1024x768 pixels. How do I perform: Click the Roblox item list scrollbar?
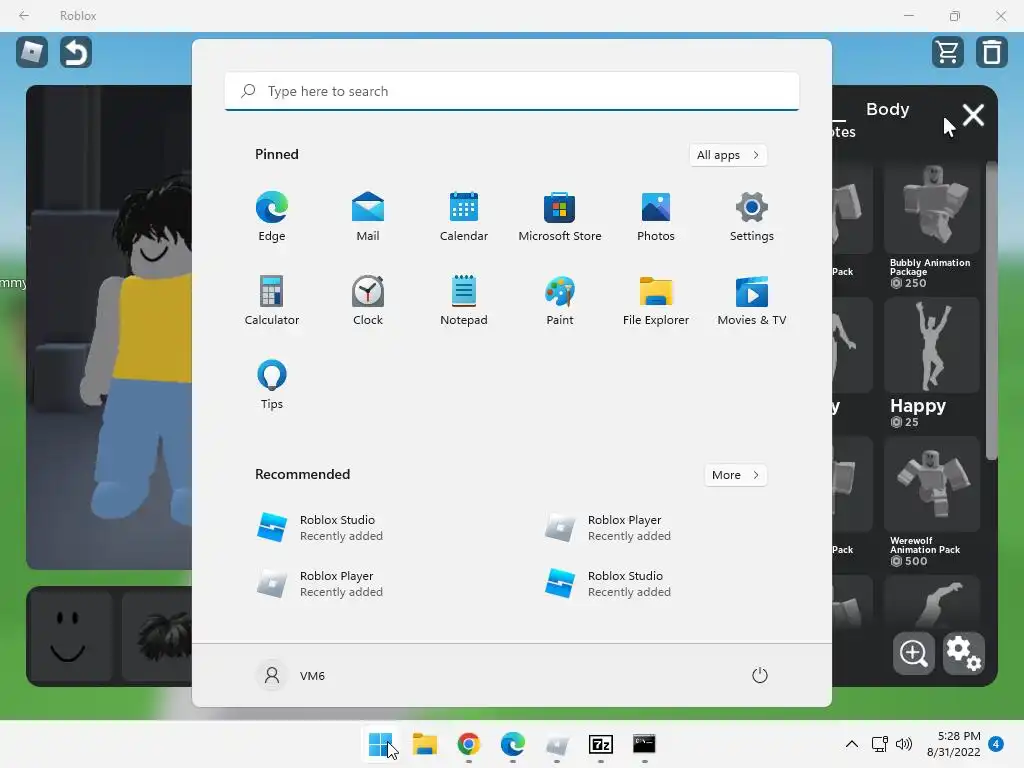[991, 311]
